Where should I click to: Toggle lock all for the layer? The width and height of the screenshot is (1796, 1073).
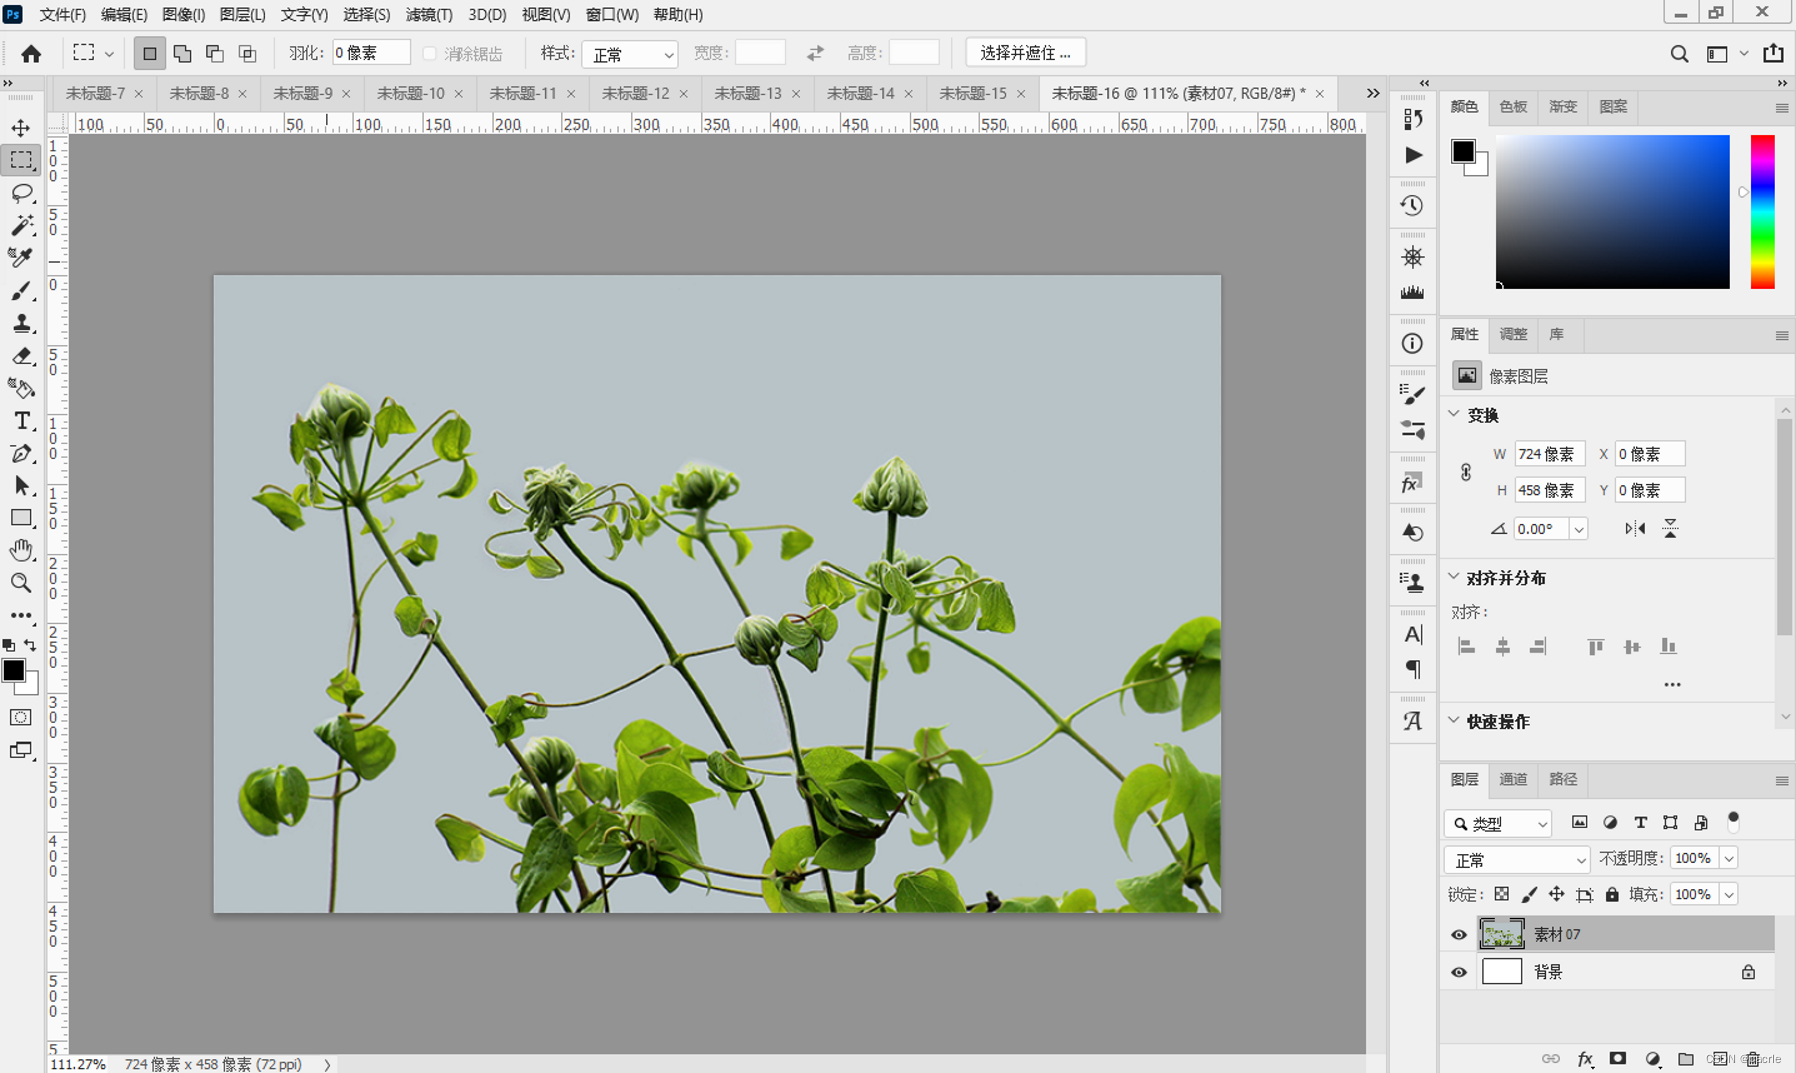tap(1612, 894)
